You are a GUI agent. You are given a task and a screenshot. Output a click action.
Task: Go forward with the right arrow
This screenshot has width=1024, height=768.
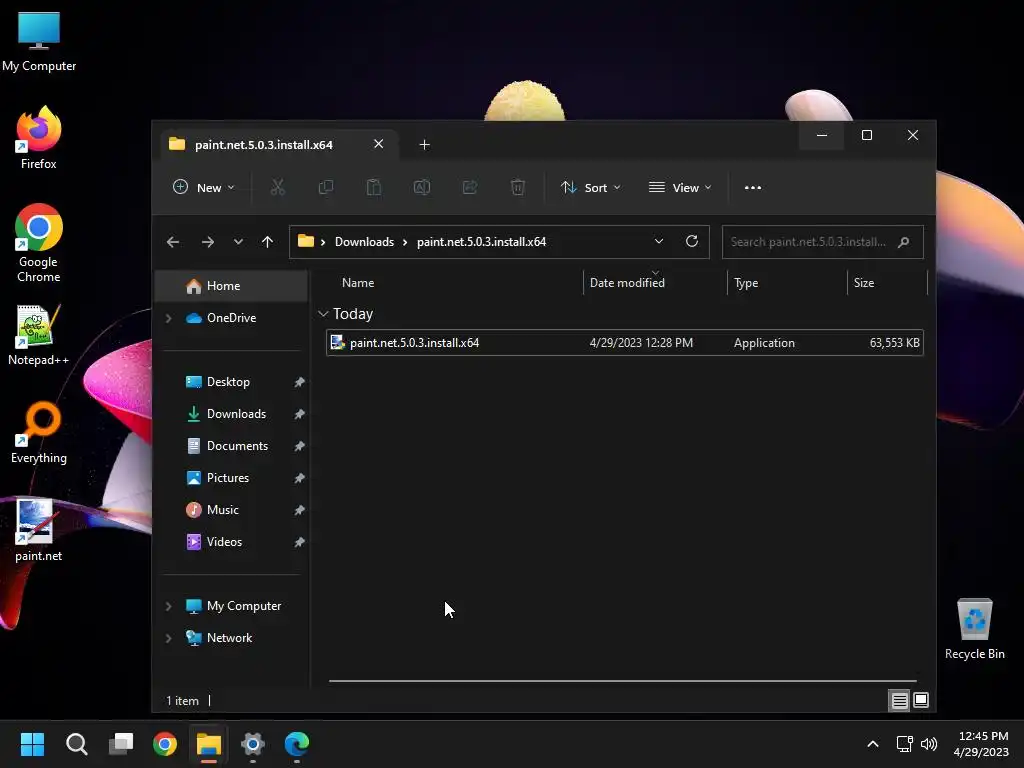(208, 242)
